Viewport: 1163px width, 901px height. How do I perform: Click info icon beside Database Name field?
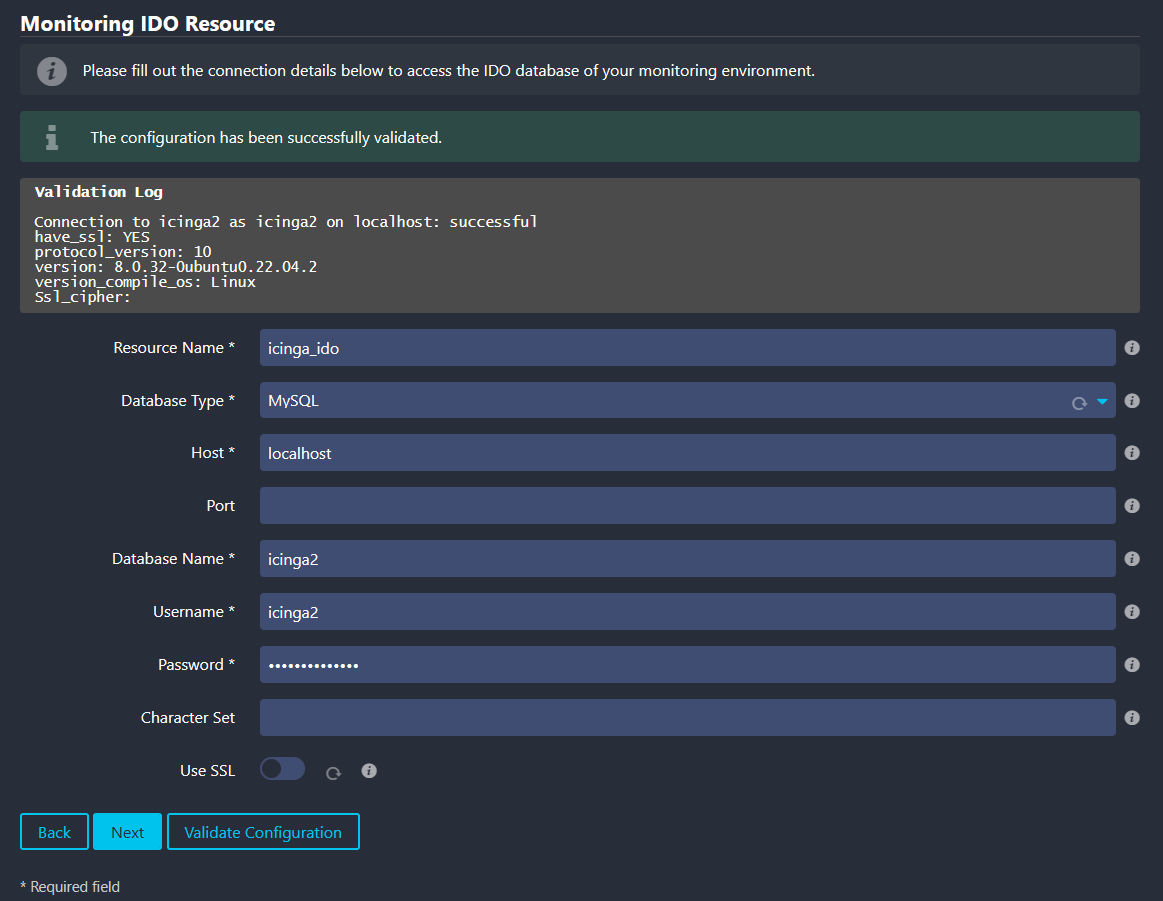(x=1132, y=559)
